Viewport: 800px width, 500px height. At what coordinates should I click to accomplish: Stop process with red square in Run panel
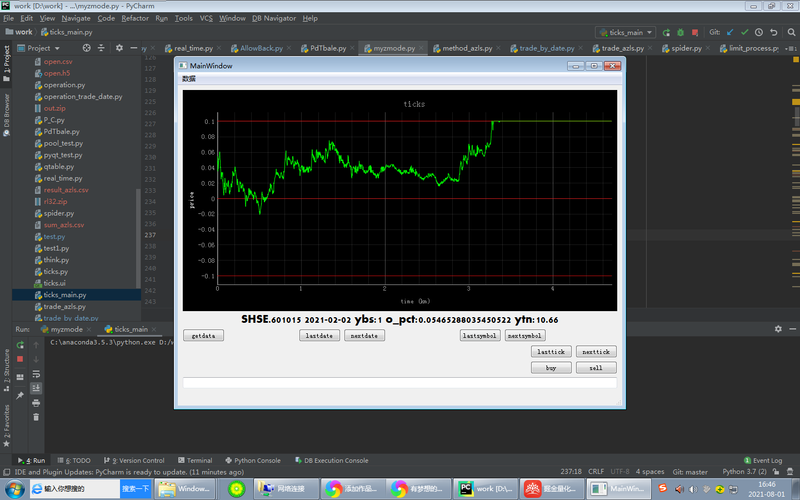[20, 359]
